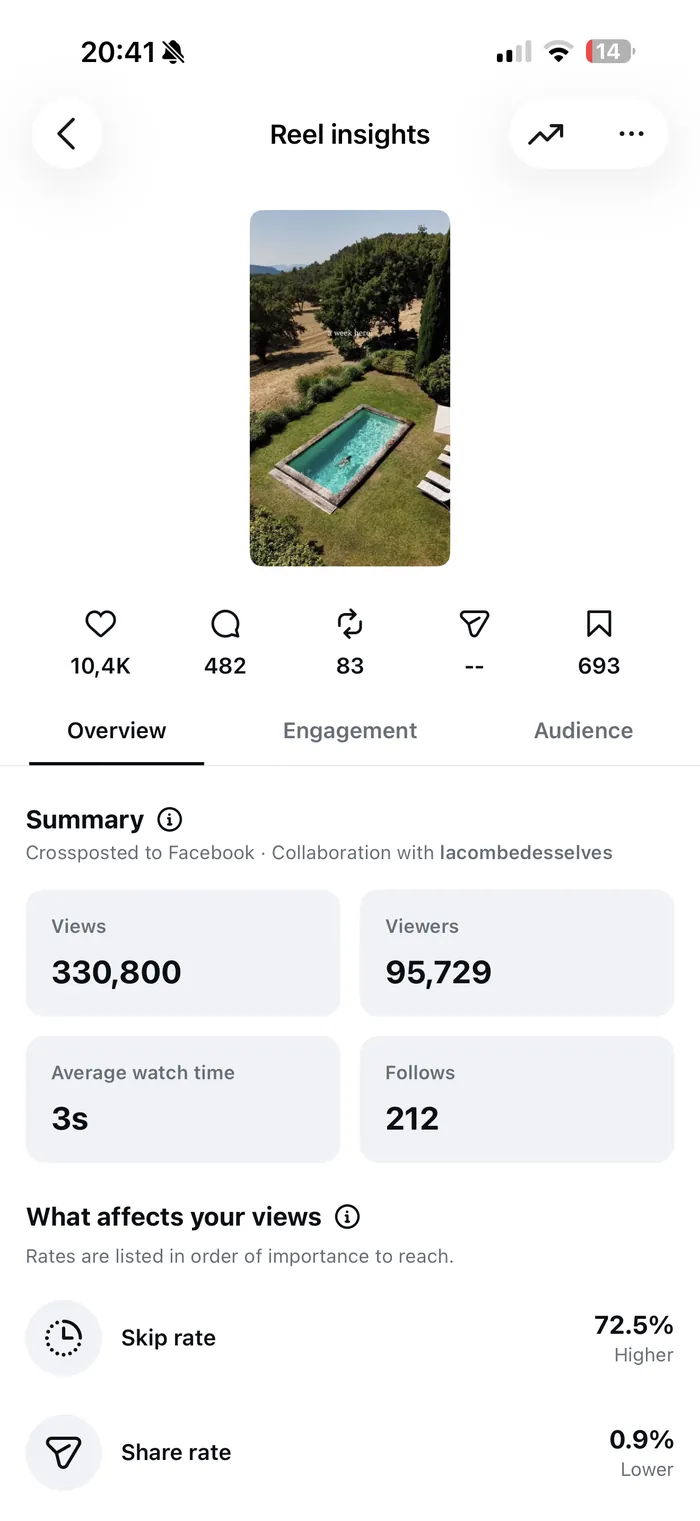Tap the bookmark saves icon

pos(599,624)
